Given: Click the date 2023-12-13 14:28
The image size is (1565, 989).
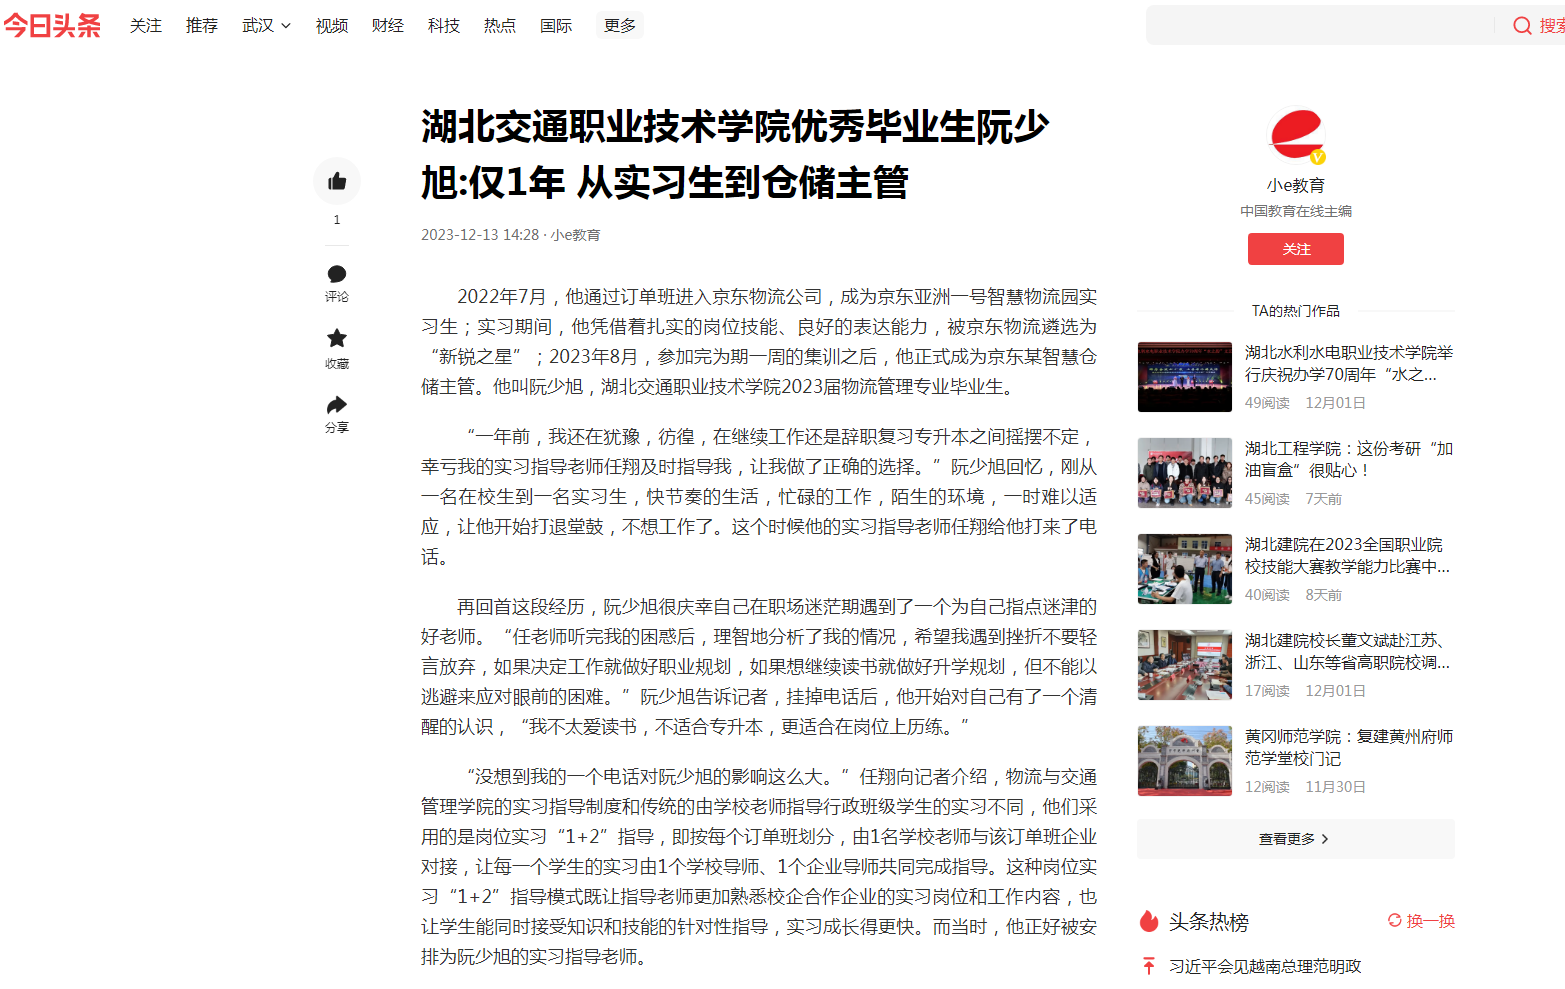Looking at the screenshot, I should click(480, 235).
